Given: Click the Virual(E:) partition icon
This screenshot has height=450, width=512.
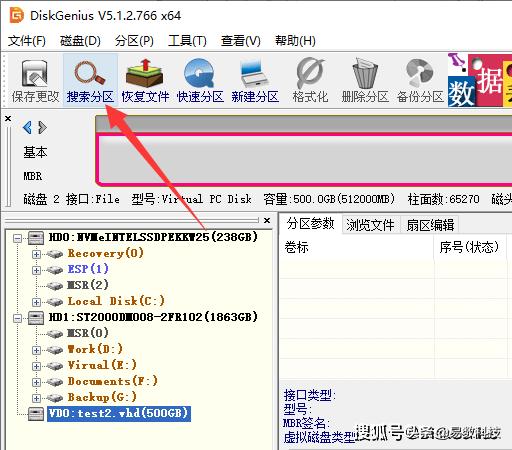Looking at the screenshot, I should coord(55,366).
